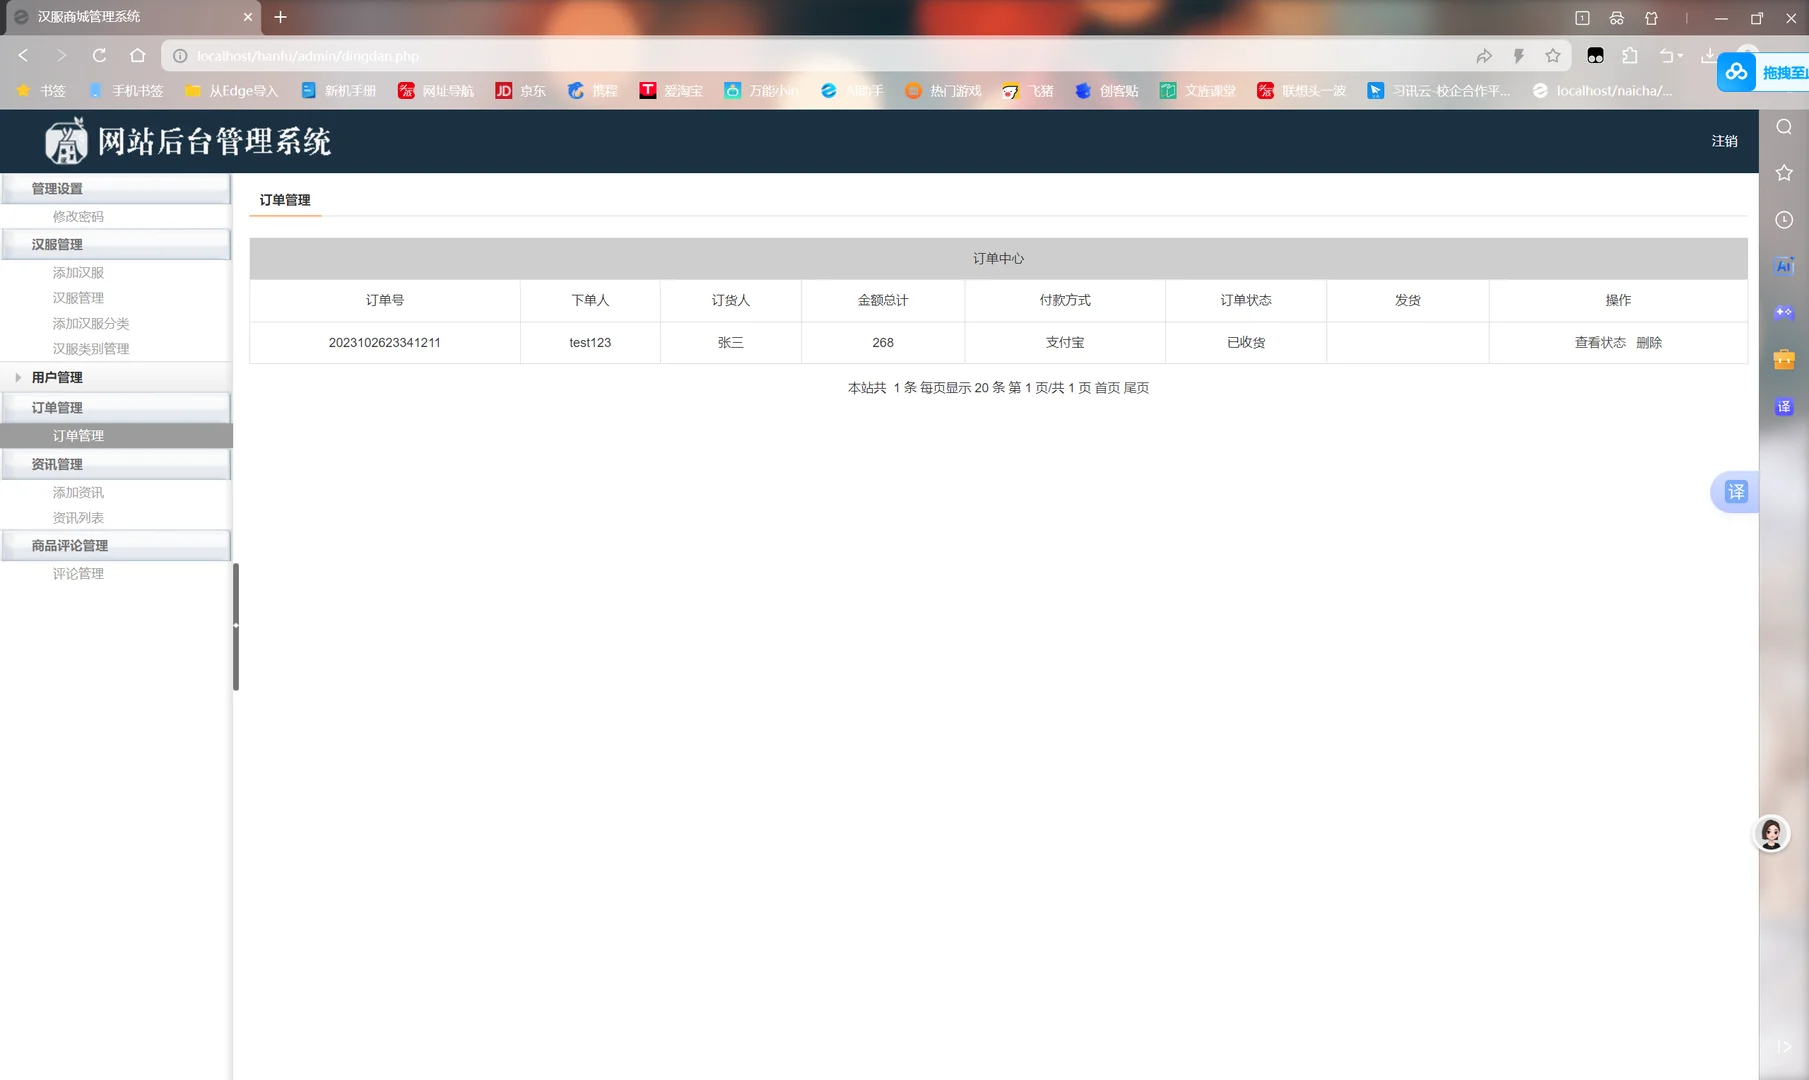Viewport: 1809px width, 1080px height.
Task: Bookmark this page with the address bar star
Action: pos(1552,56)
